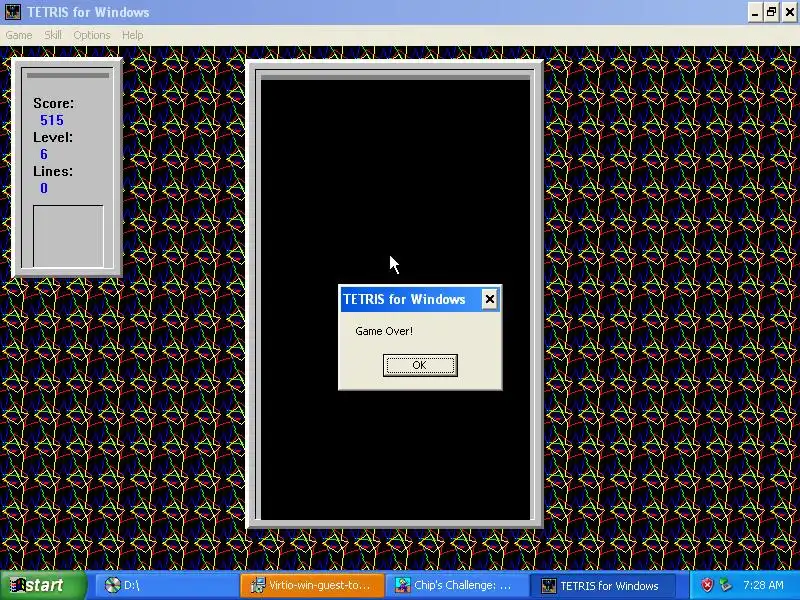Click the Game Over! message text
Screen dimensions: 800x600
(384, 331)
